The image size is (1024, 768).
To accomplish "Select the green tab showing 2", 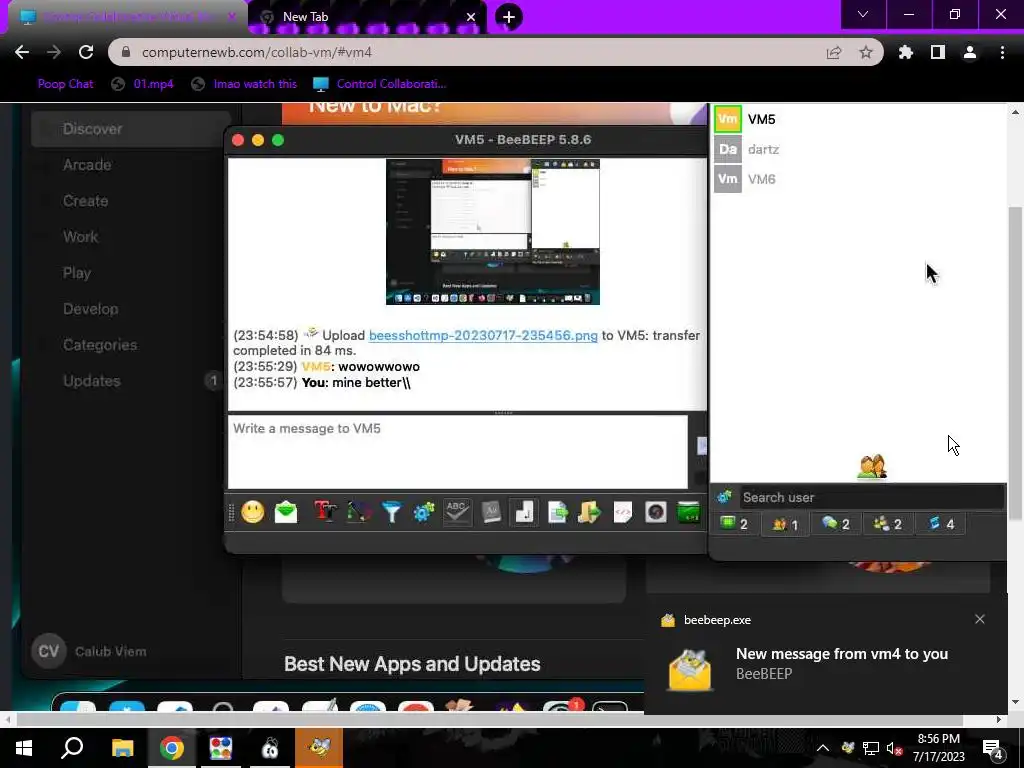I will point(734,524).
